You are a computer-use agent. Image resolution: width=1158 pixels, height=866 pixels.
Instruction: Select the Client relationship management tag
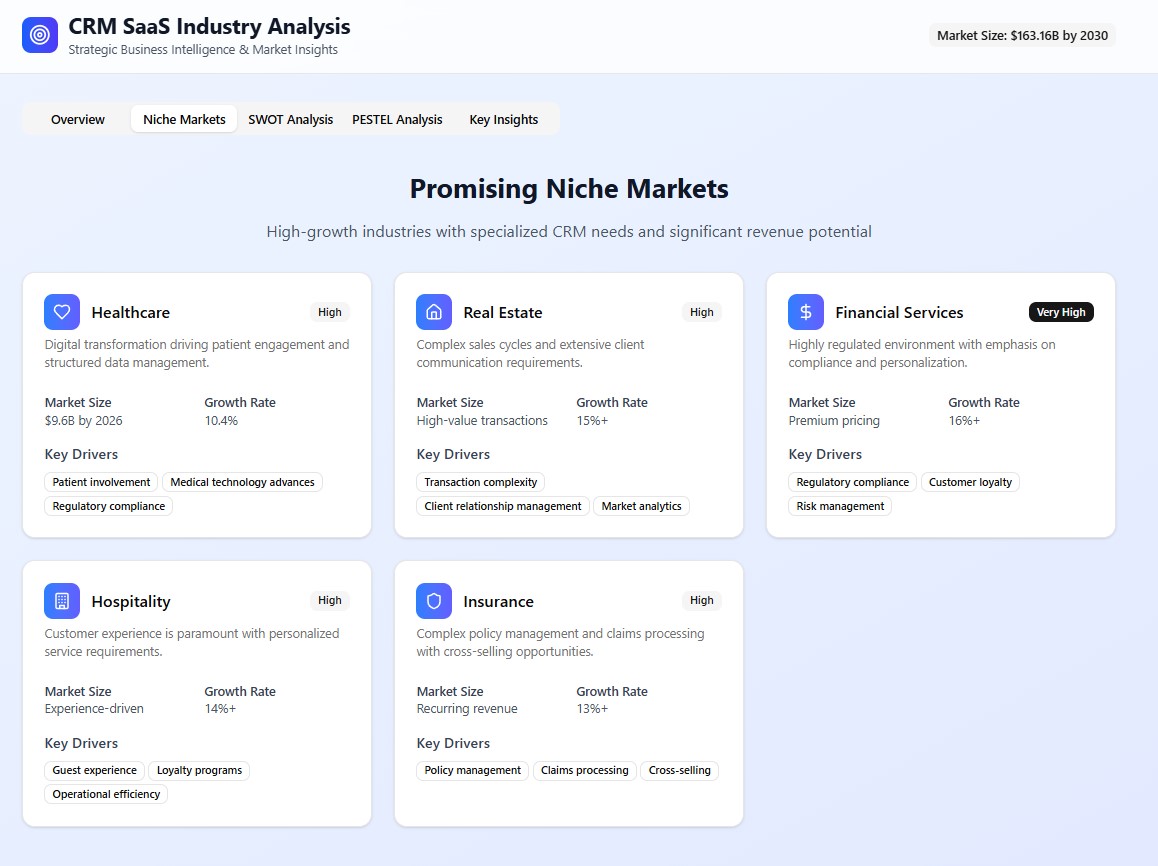(x=503, y=506)
